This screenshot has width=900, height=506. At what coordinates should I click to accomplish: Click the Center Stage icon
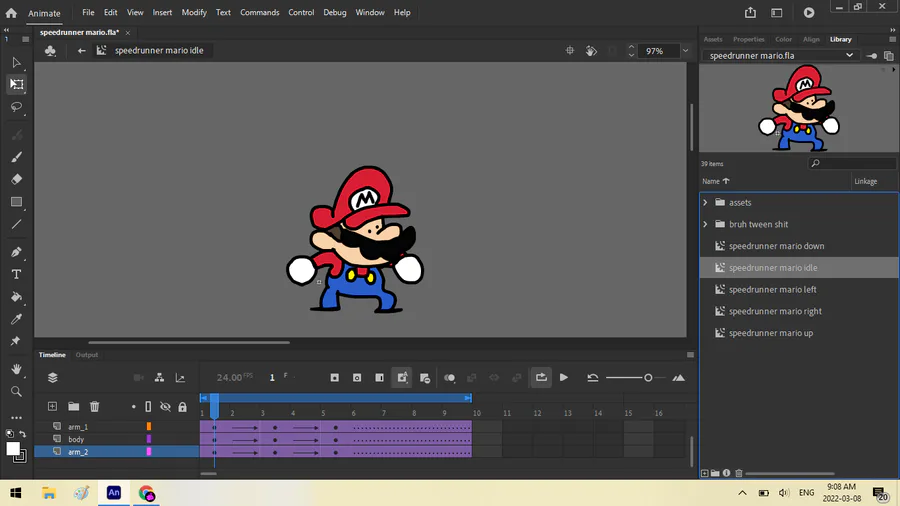coord(569,50)
